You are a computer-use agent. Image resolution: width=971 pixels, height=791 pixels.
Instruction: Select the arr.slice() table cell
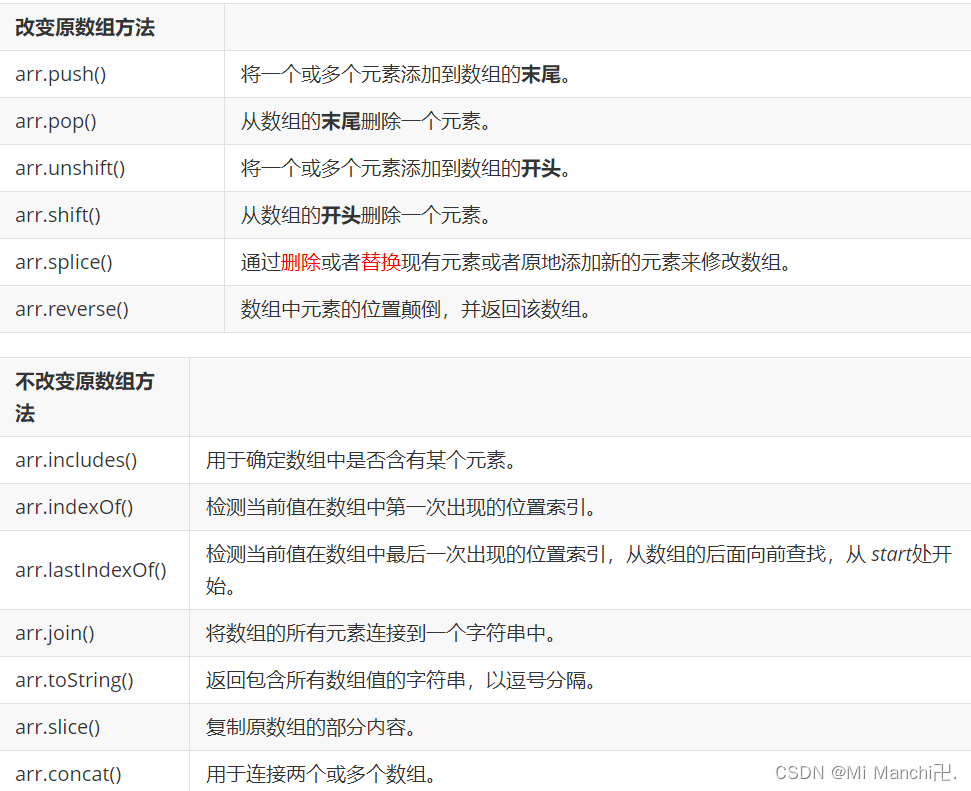(56, 727)
